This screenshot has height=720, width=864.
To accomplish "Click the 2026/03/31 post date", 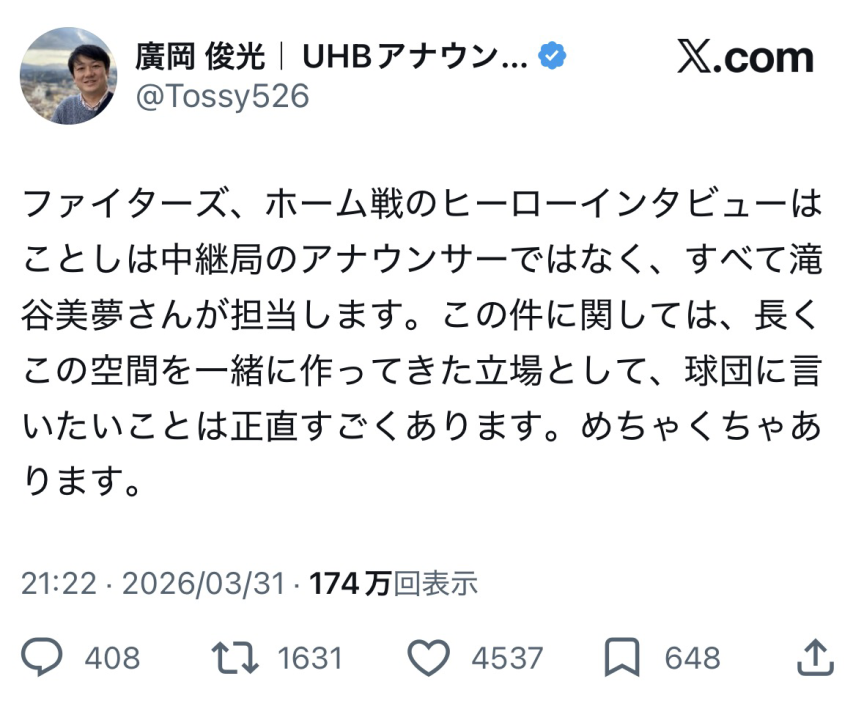I will click(204, 583).
